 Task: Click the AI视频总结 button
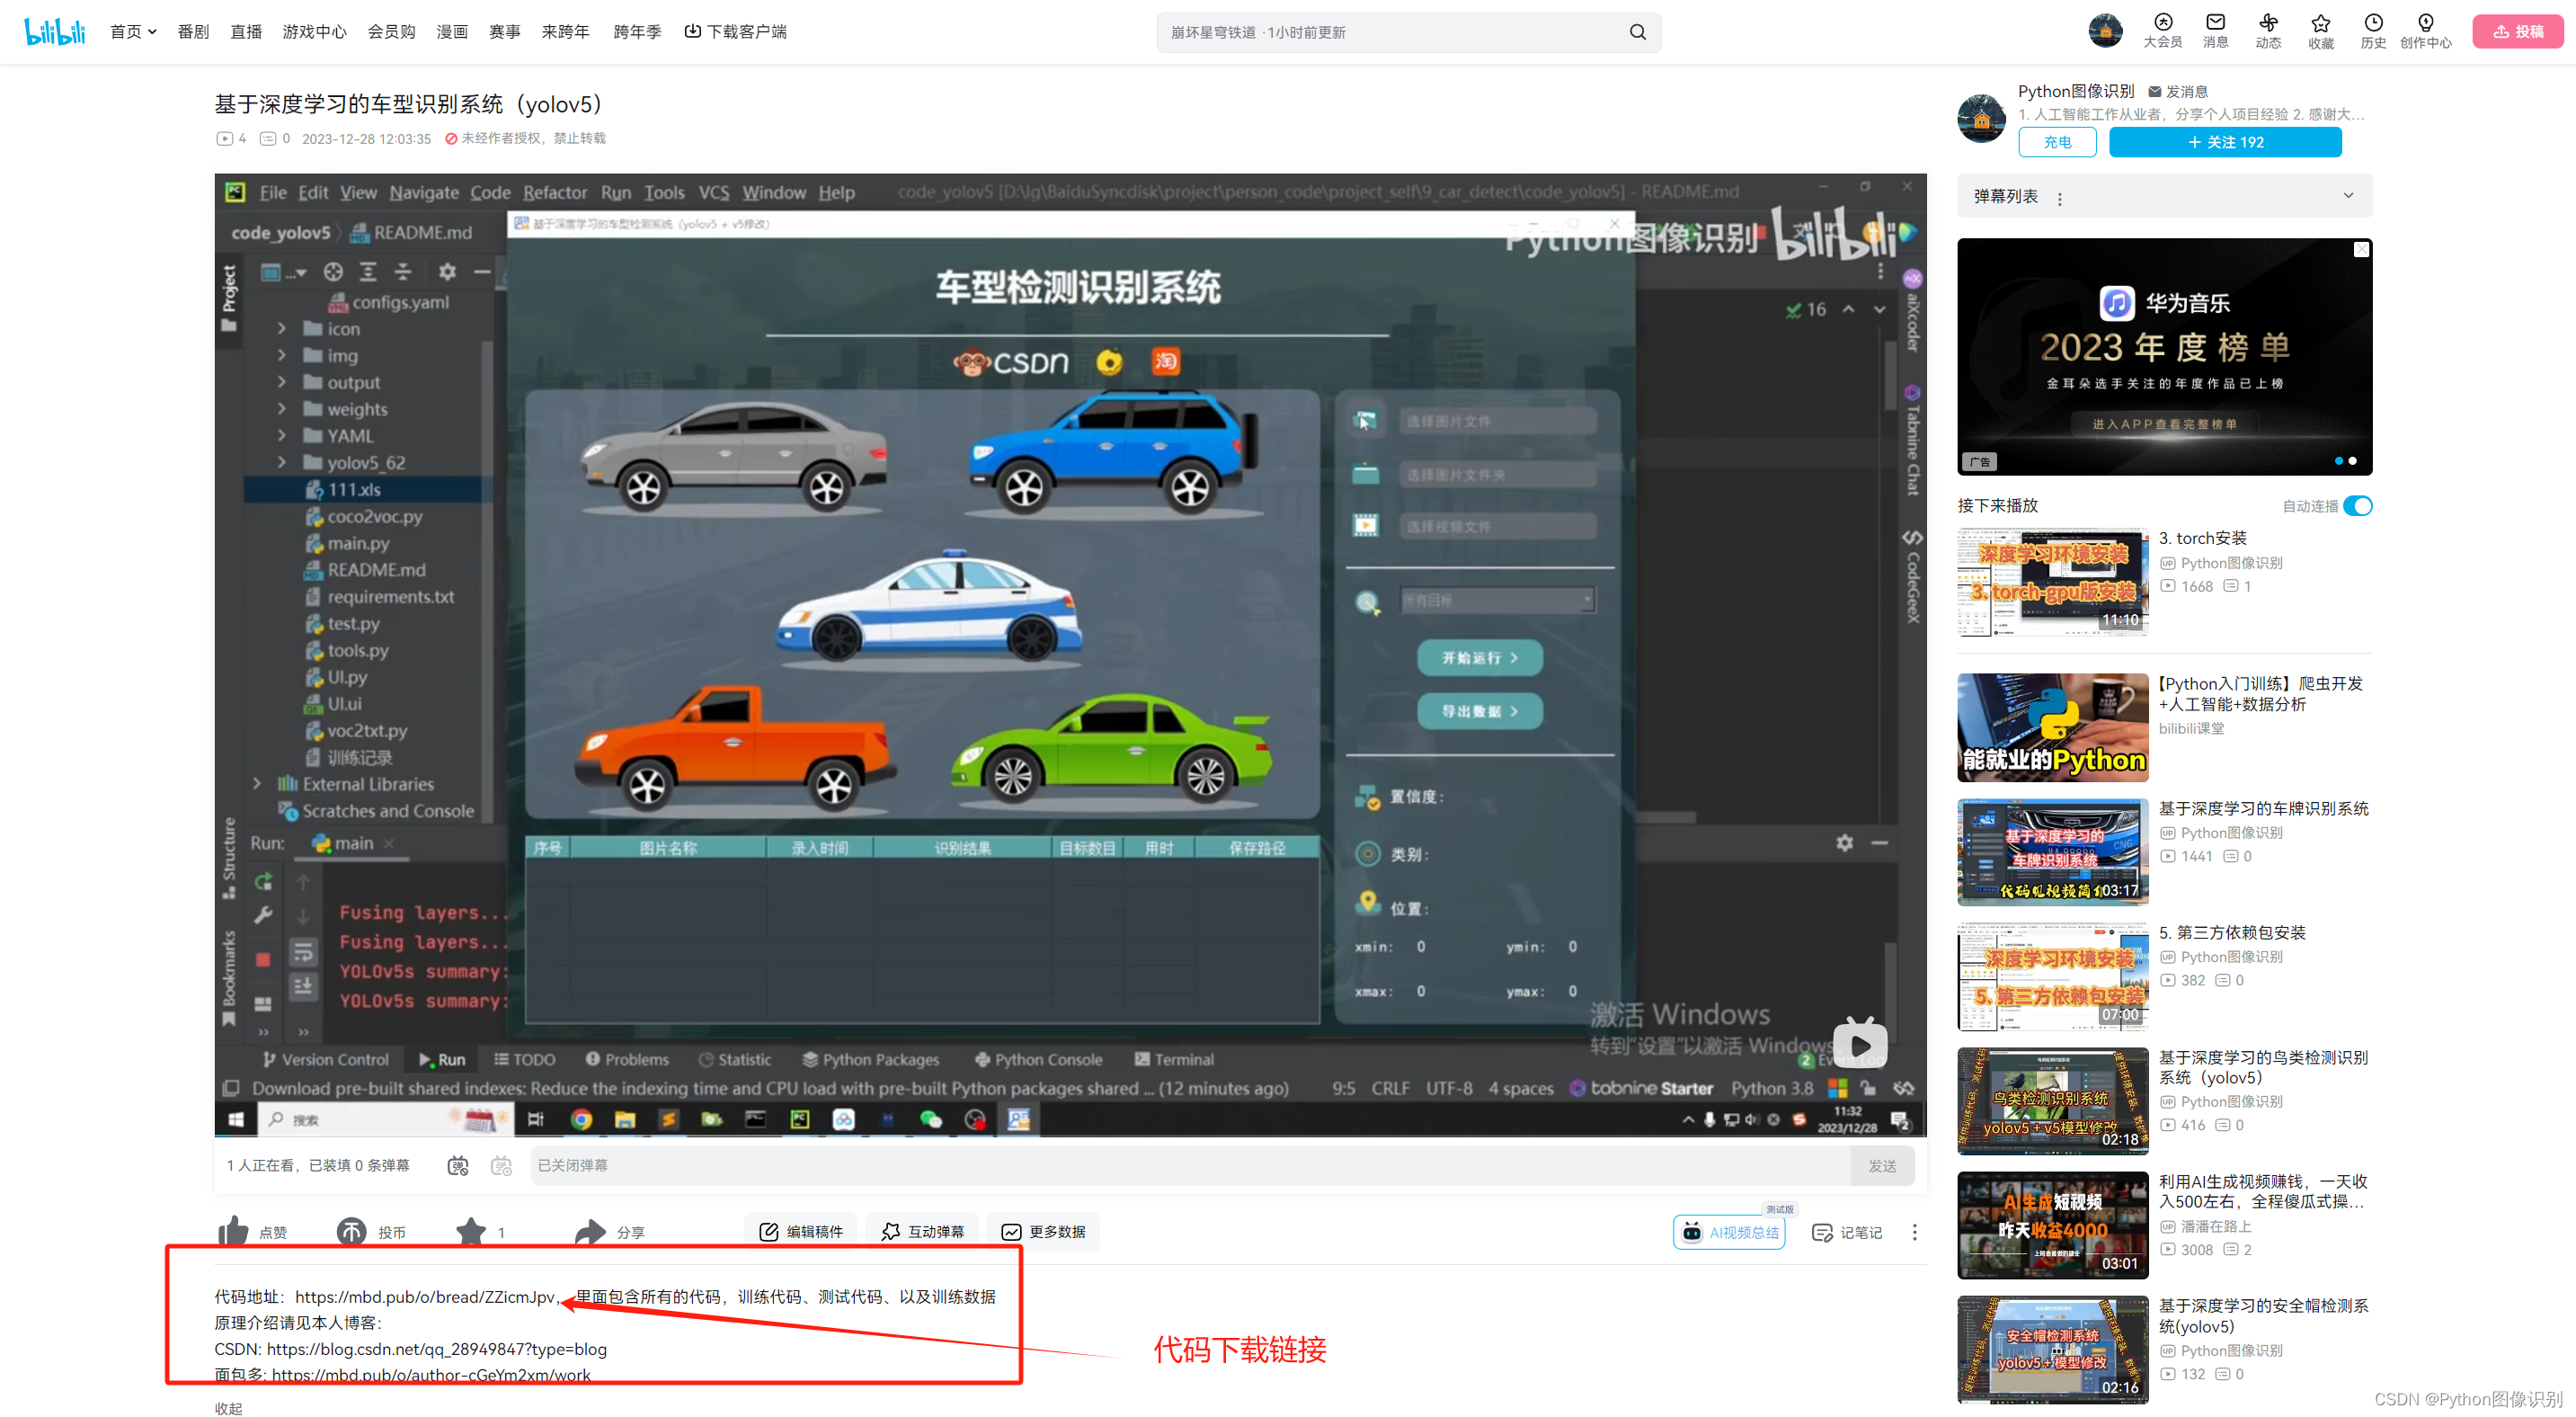tap(1729, 1232)
